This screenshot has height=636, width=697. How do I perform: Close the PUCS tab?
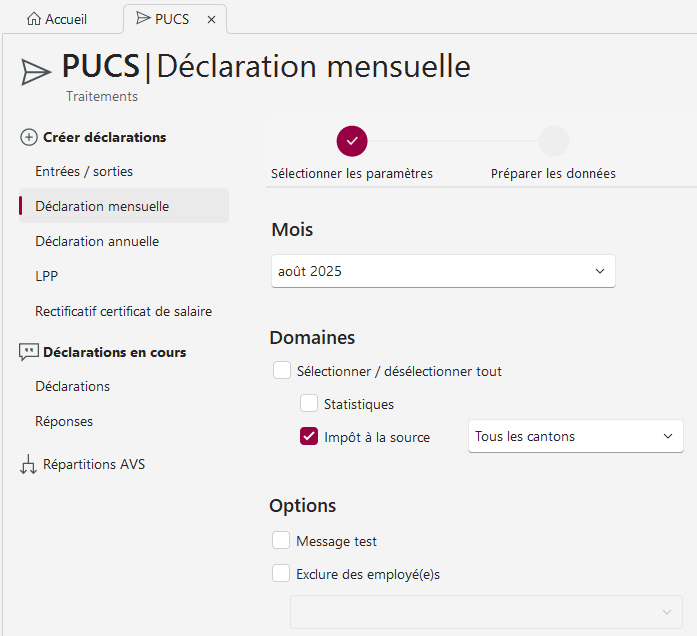coord(211,19)
